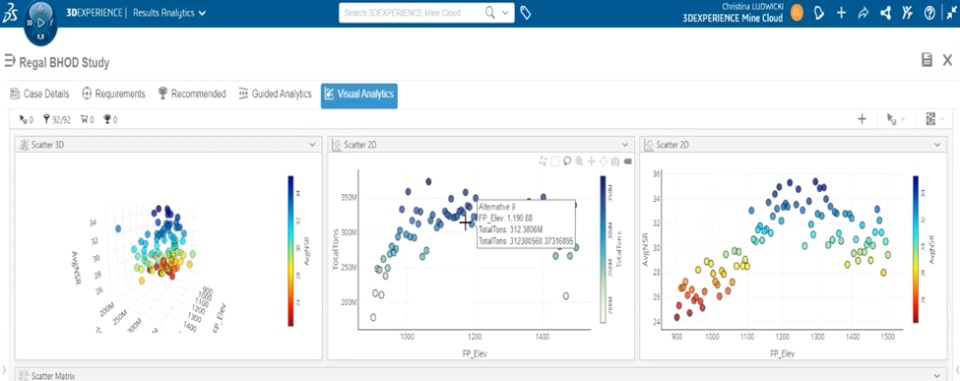The width and height of the screenshot is (960, 381).
Task: Click the camera snapshot icon in chart toolbar
Action: point(615,161)
